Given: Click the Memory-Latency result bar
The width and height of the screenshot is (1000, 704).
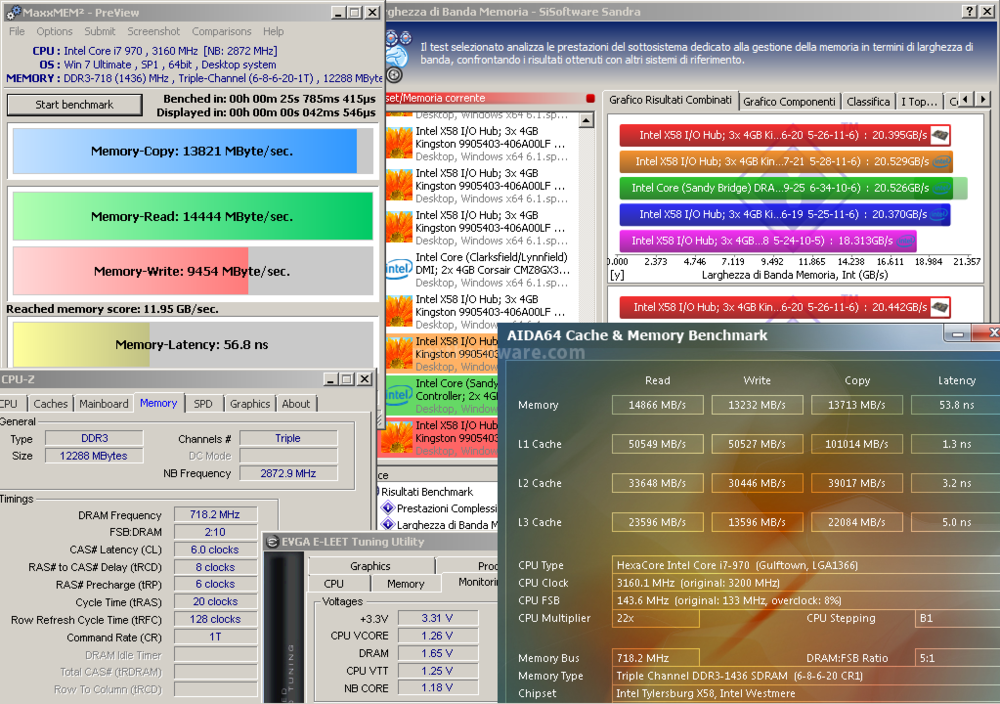Looking at the screenshot, I should tap(193, 344).
